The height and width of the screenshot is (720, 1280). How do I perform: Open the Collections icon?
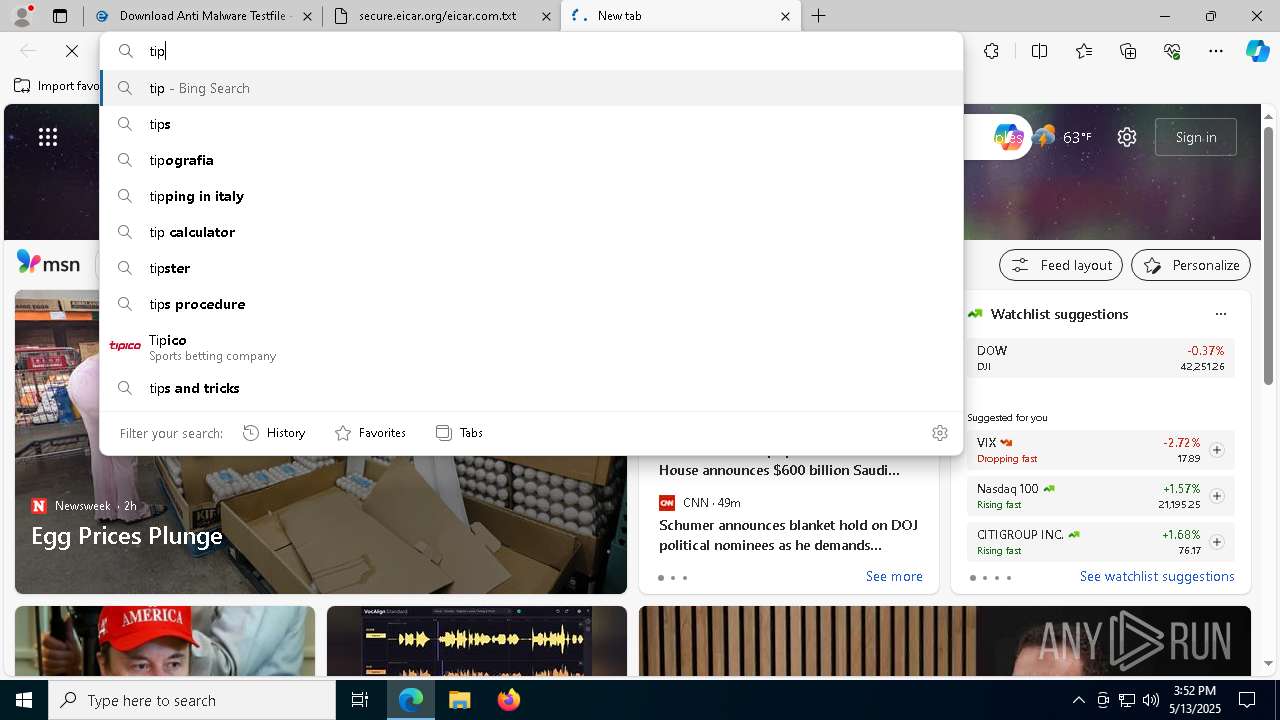[1128, 51]
